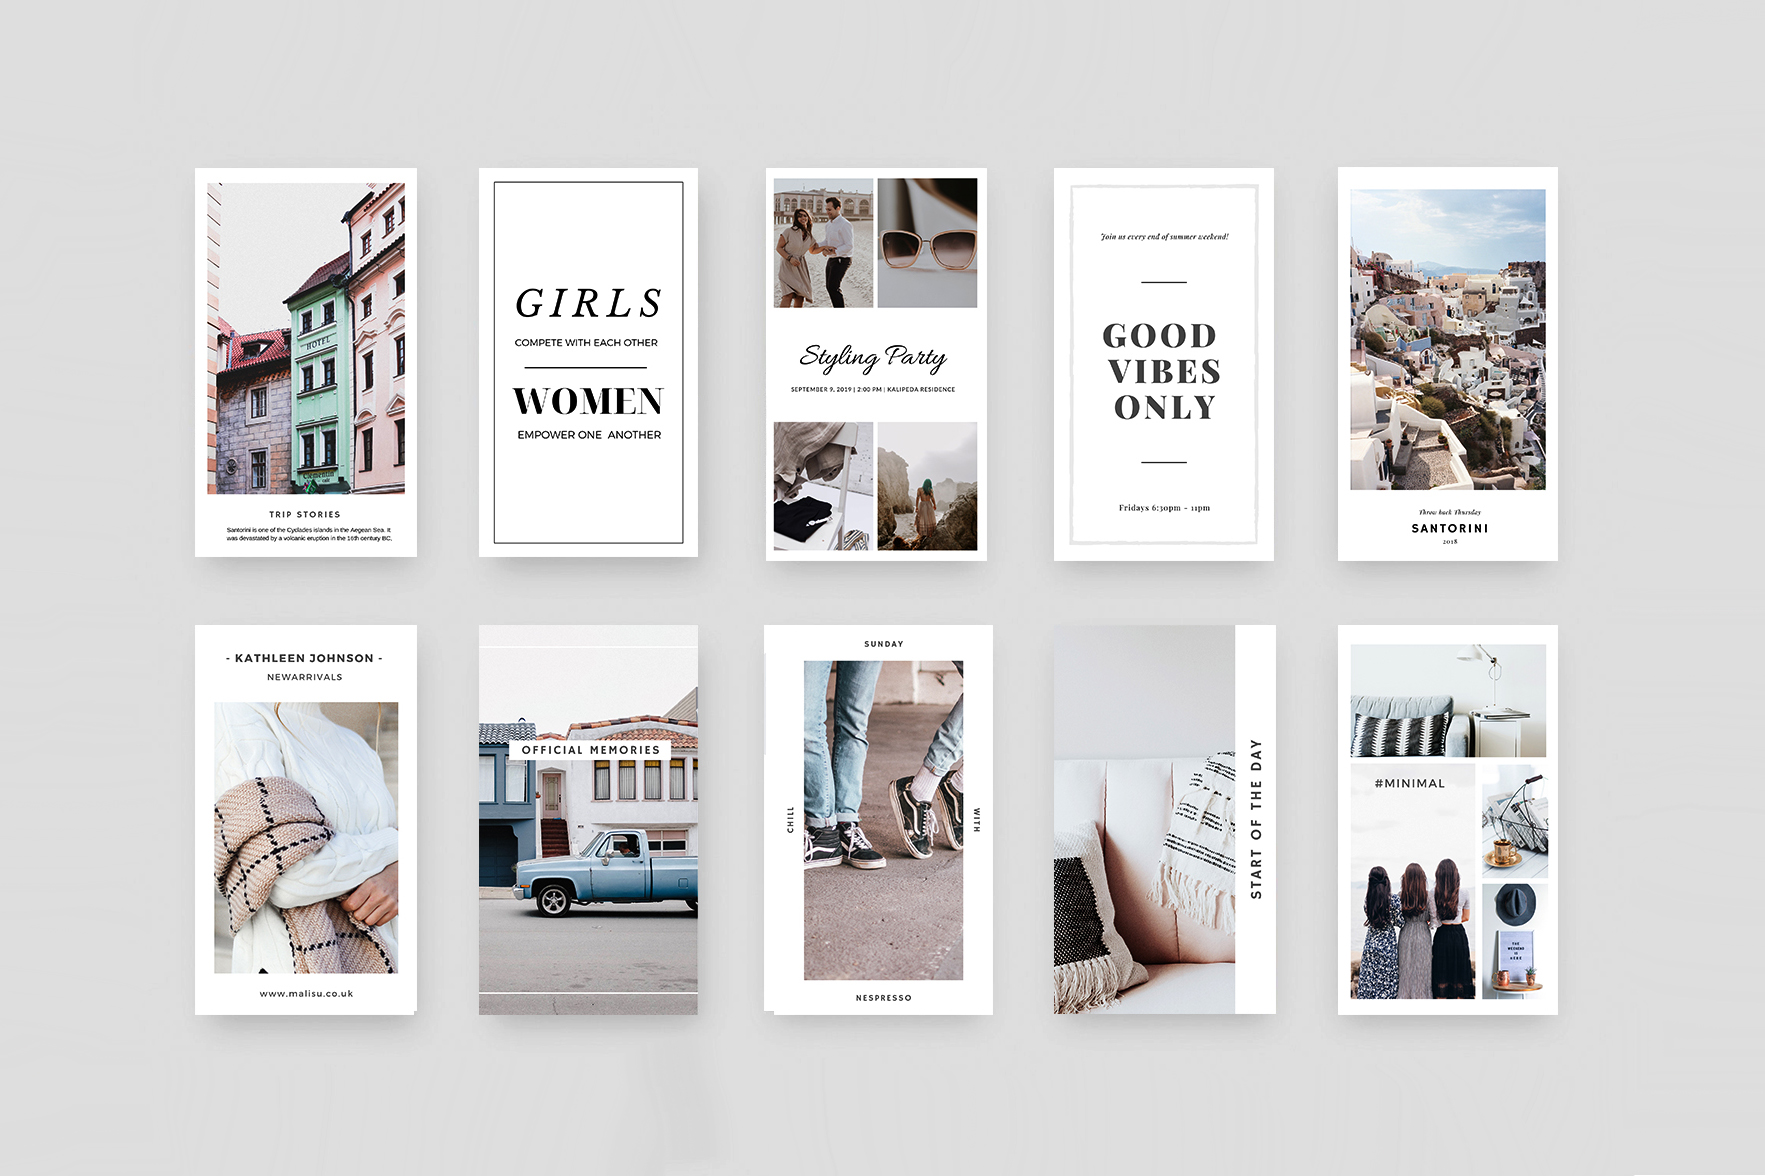The width and height of the screenshot is (1765, 1176).
Task: Select the sofa with blanket photo
Action: [1144, 820]
